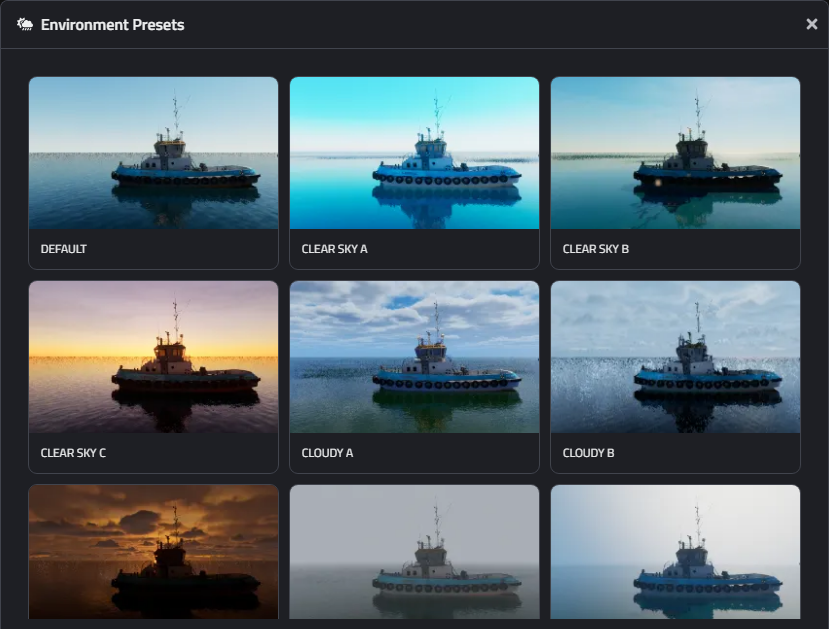Select the grey foggy preset thumbnail
Viewport: 829px width, 629px height.
[414, 552]
